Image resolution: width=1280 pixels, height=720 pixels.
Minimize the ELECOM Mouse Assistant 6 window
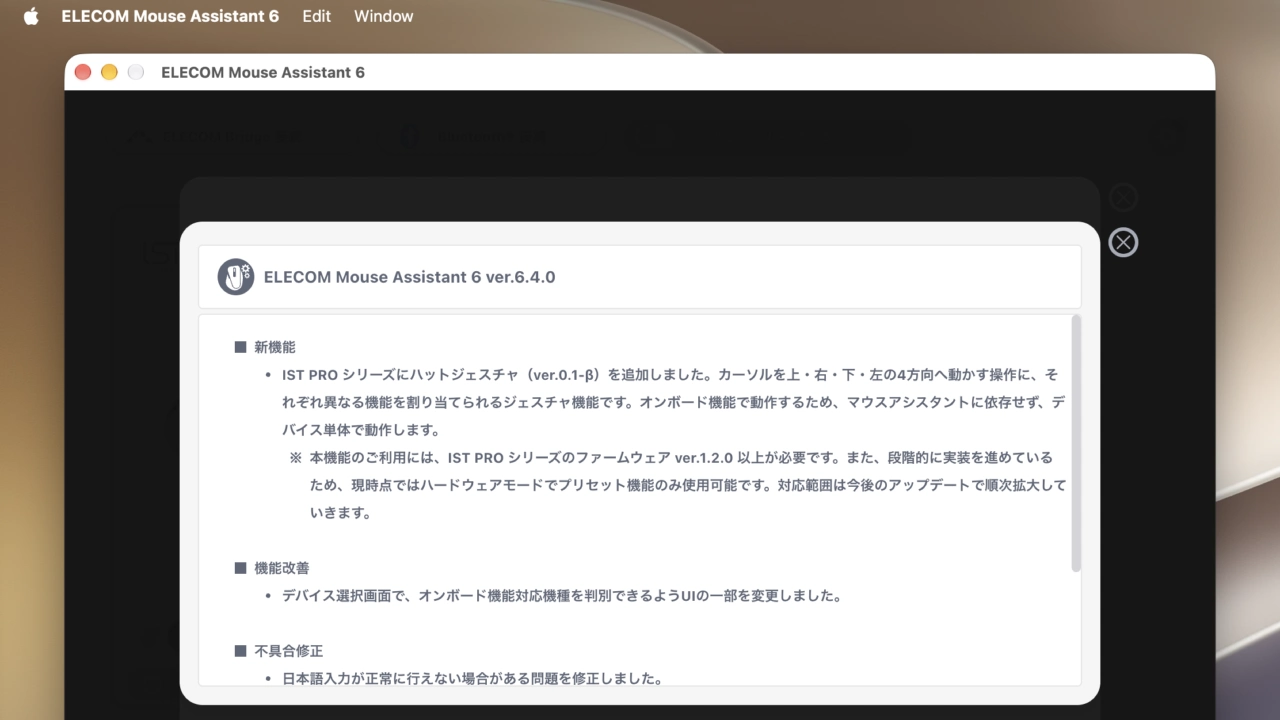(109, 72)
